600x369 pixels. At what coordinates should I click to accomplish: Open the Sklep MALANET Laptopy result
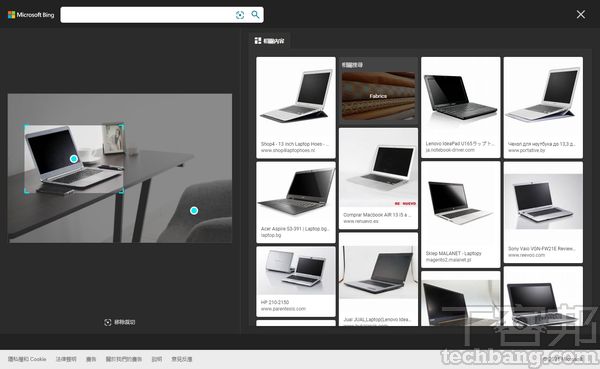461,214
